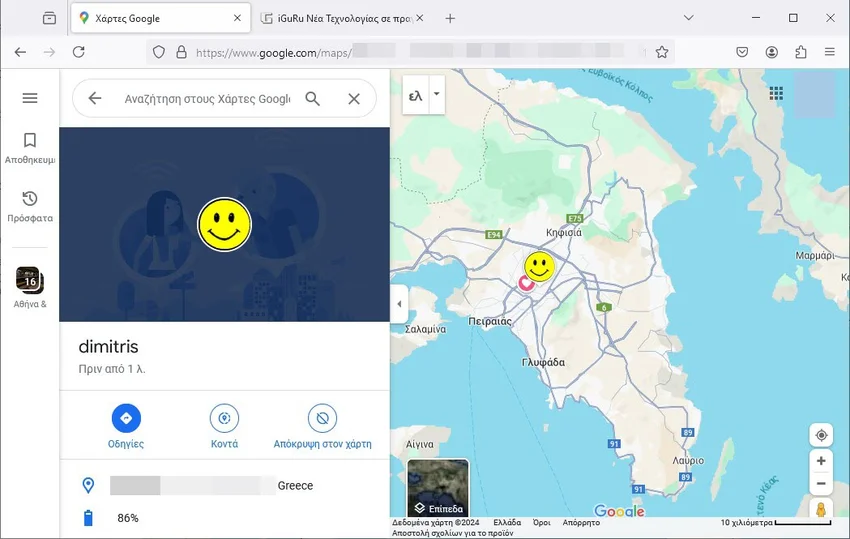Open Recents (Πρόσφατα) history
The width and height of the screenshot is (850, 539).
click(30, 207)
